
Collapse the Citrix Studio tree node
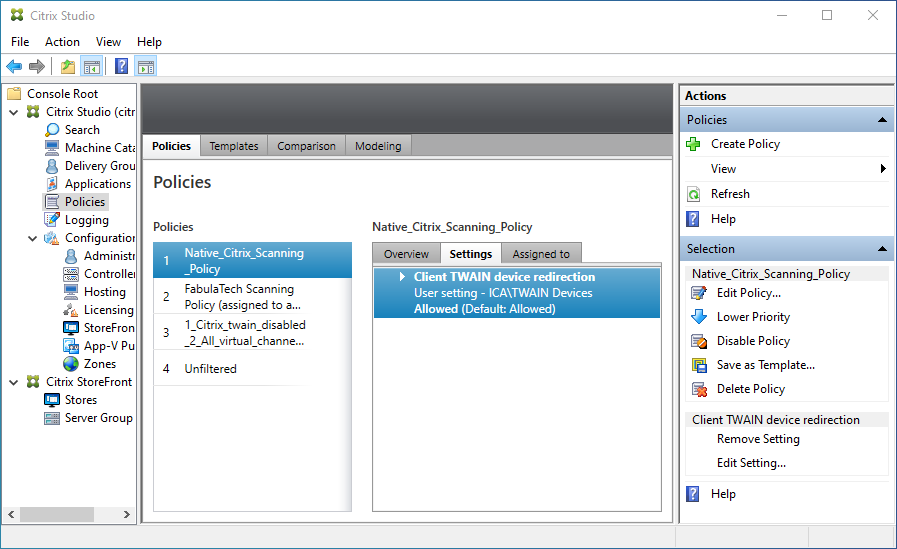pyautogui.click(x=14, y=112)
